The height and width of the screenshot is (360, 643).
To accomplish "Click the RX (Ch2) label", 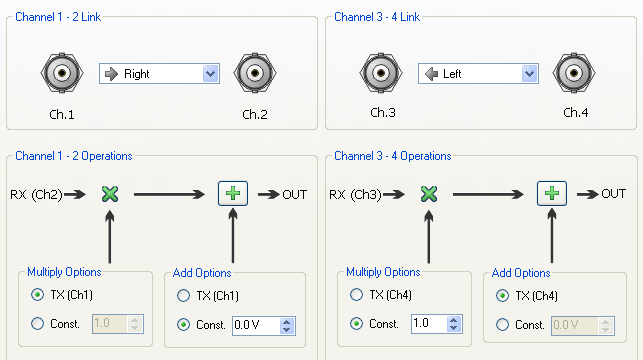I will [36, 194].
